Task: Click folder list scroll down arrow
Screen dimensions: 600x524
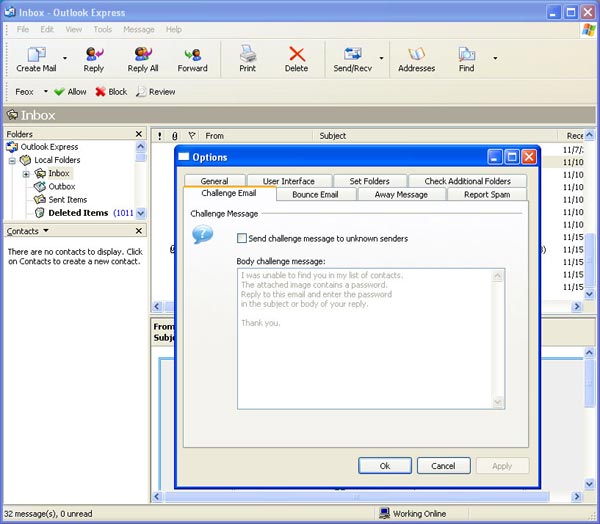Action: 141,213
